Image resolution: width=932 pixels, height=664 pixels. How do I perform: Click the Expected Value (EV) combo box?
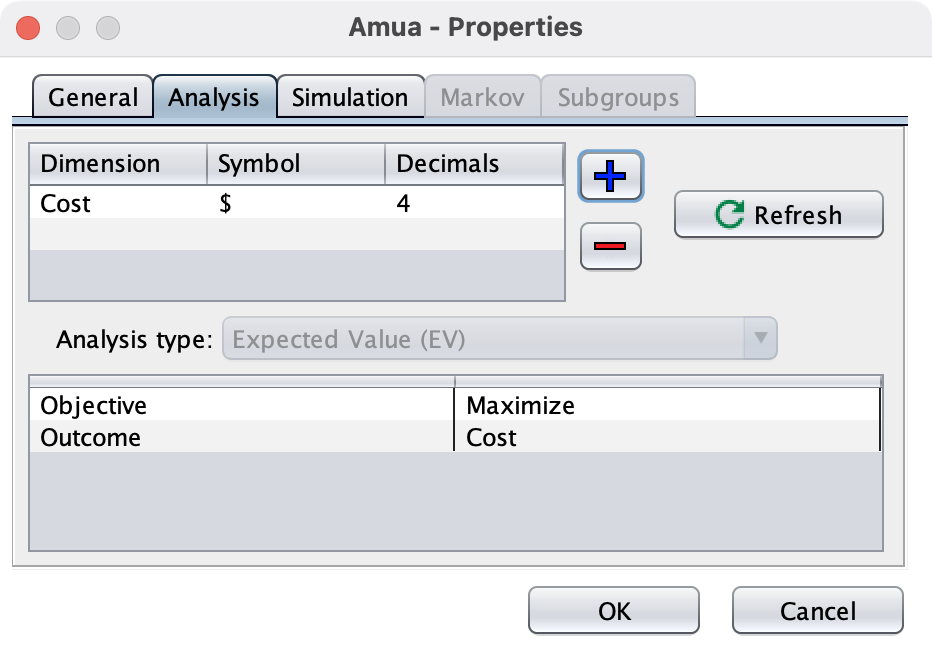tap(485, 339)
